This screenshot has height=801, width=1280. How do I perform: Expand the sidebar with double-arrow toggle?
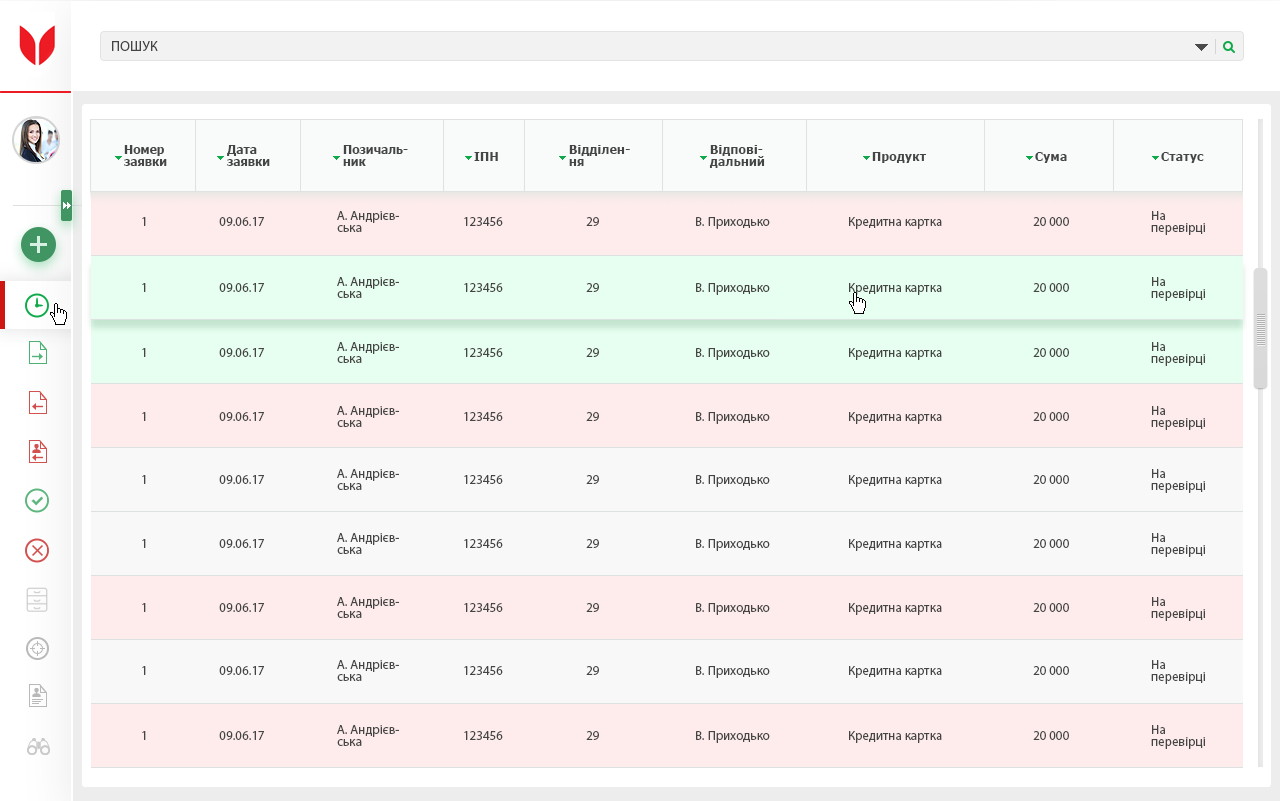[66, 205]
